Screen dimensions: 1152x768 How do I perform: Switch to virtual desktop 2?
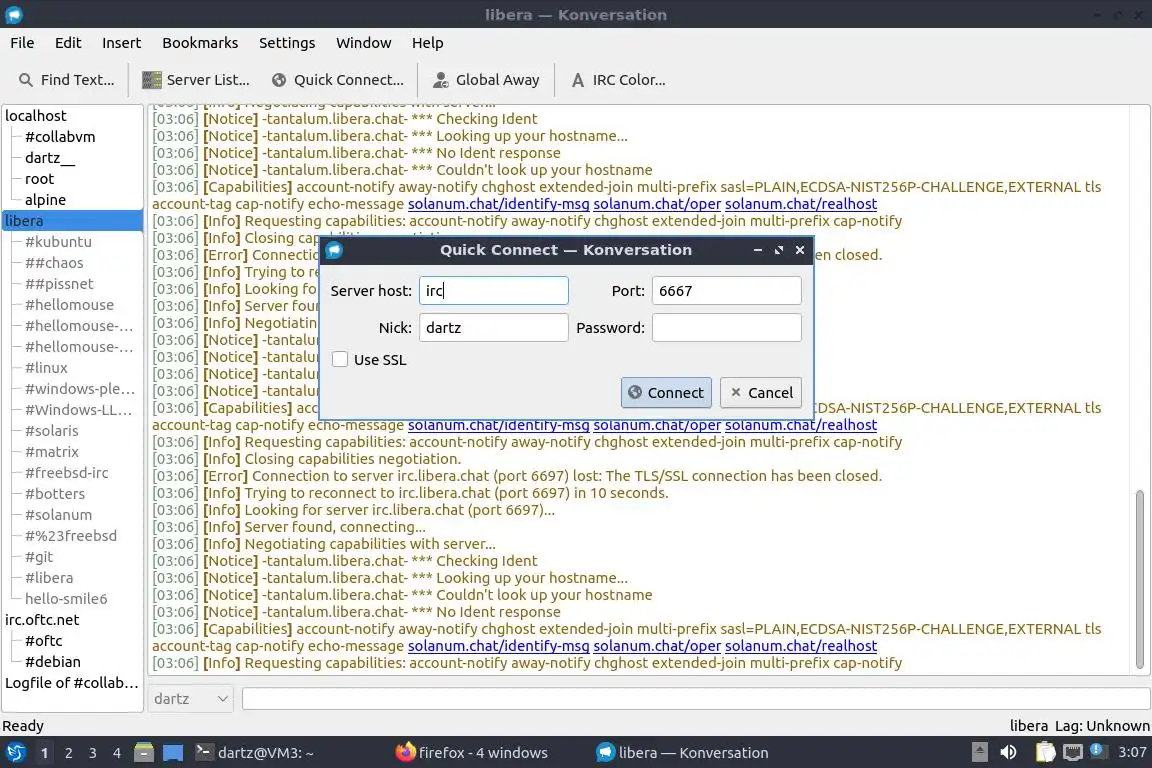coord(68,753)
